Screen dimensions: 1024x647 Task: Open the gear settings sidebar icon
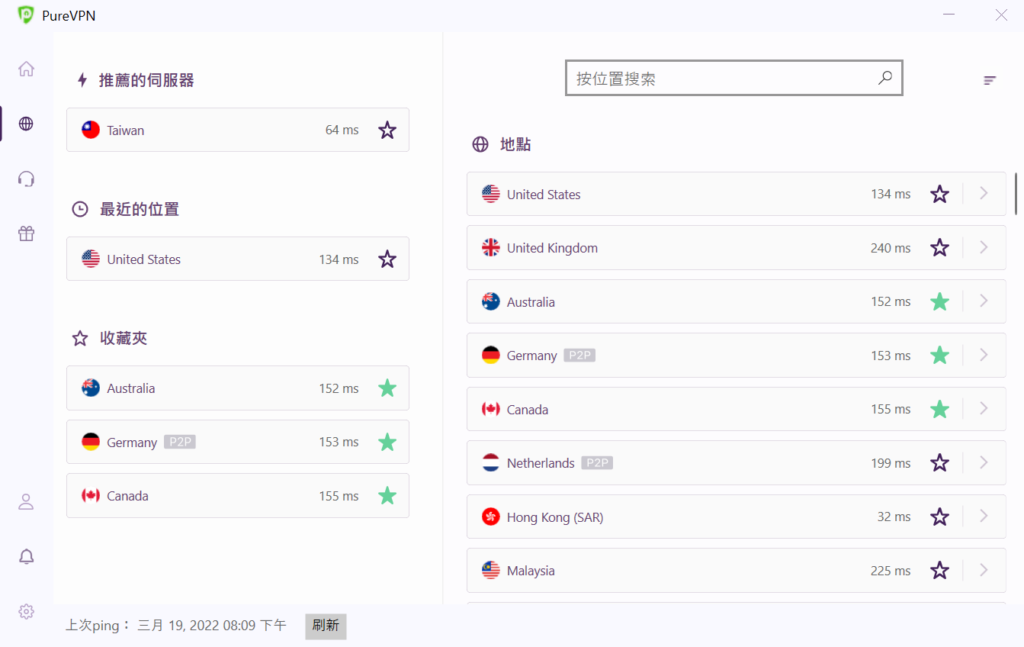tap(26, 611)
